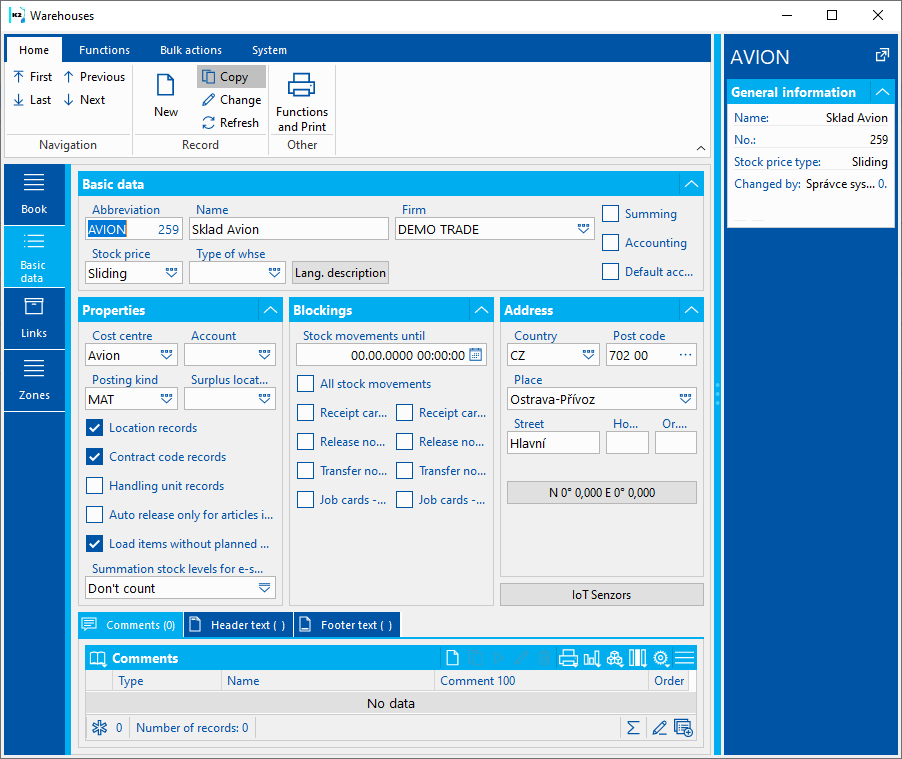Collapse the Address section

pyautogui.click(x=691, y=310)
